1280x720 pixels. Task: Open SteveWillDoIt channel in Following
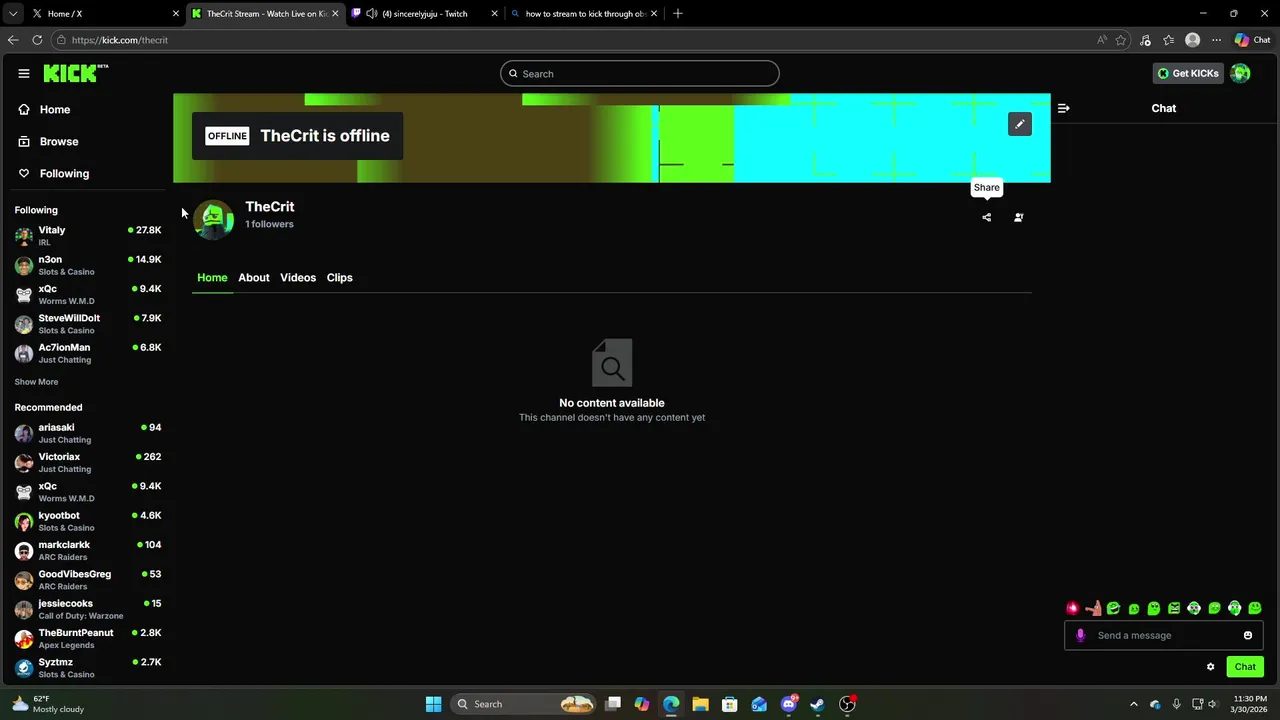click(x=88, y=324)
